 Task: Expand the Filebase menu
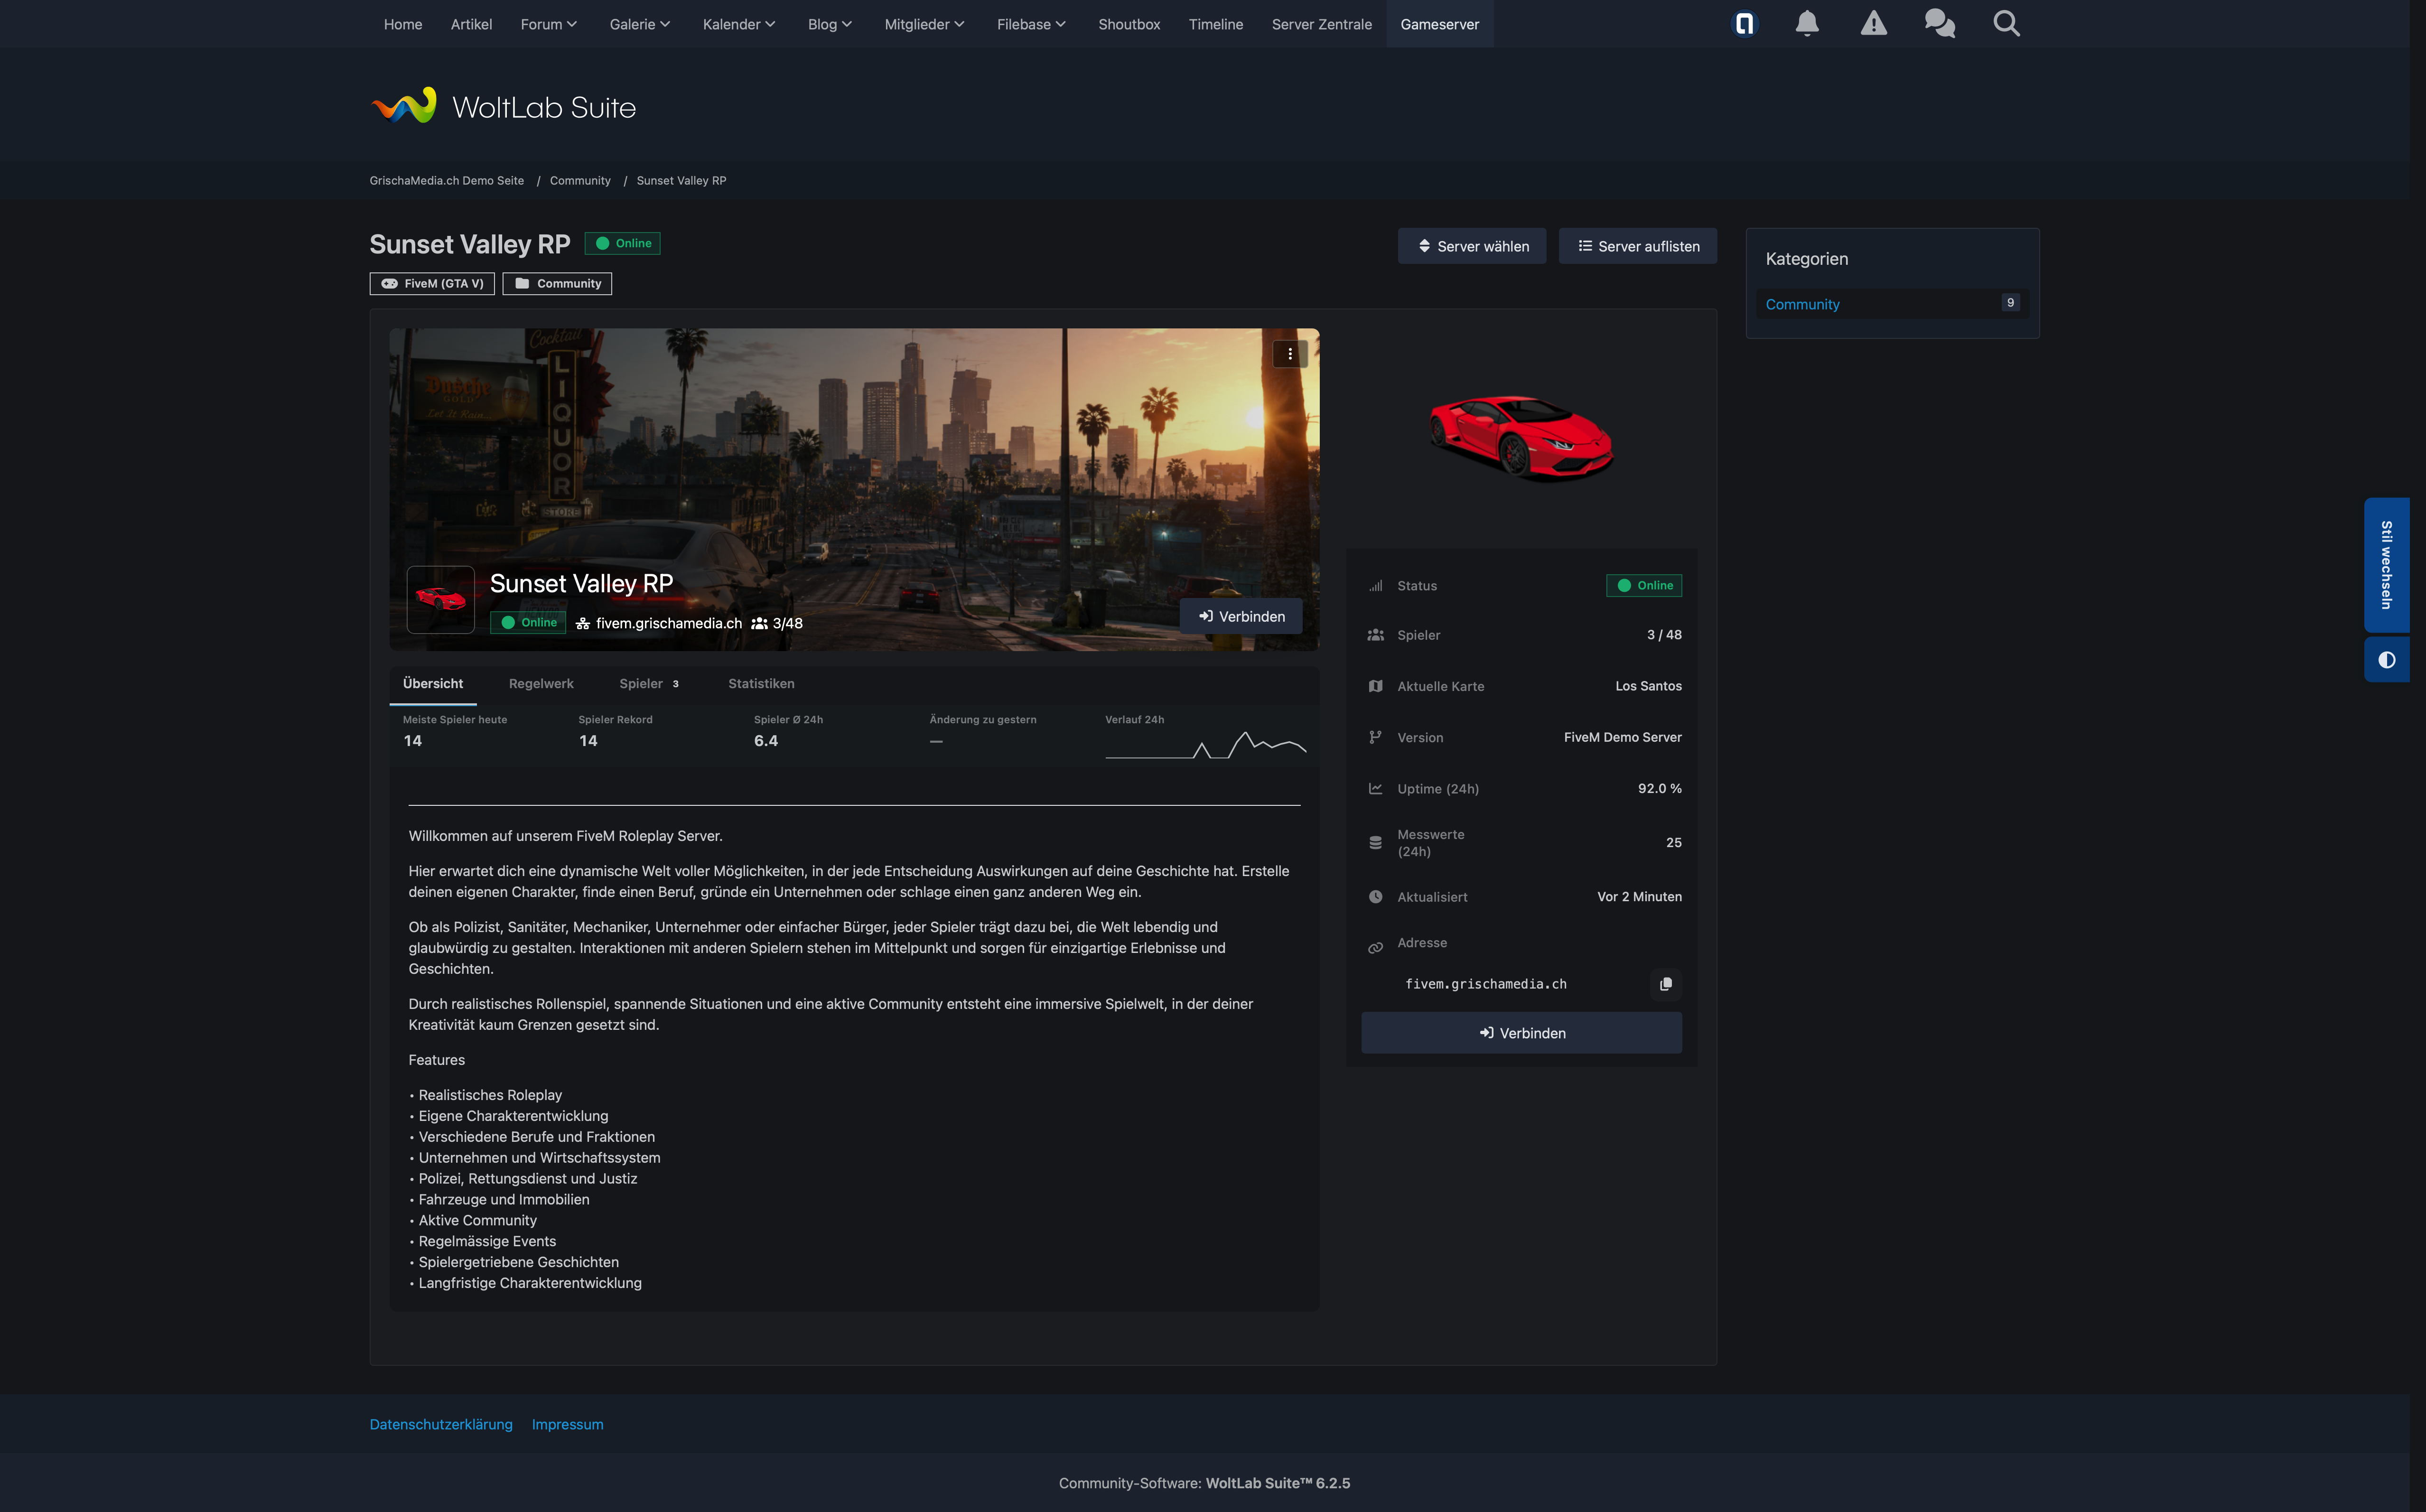click(x=1032, y=24)
